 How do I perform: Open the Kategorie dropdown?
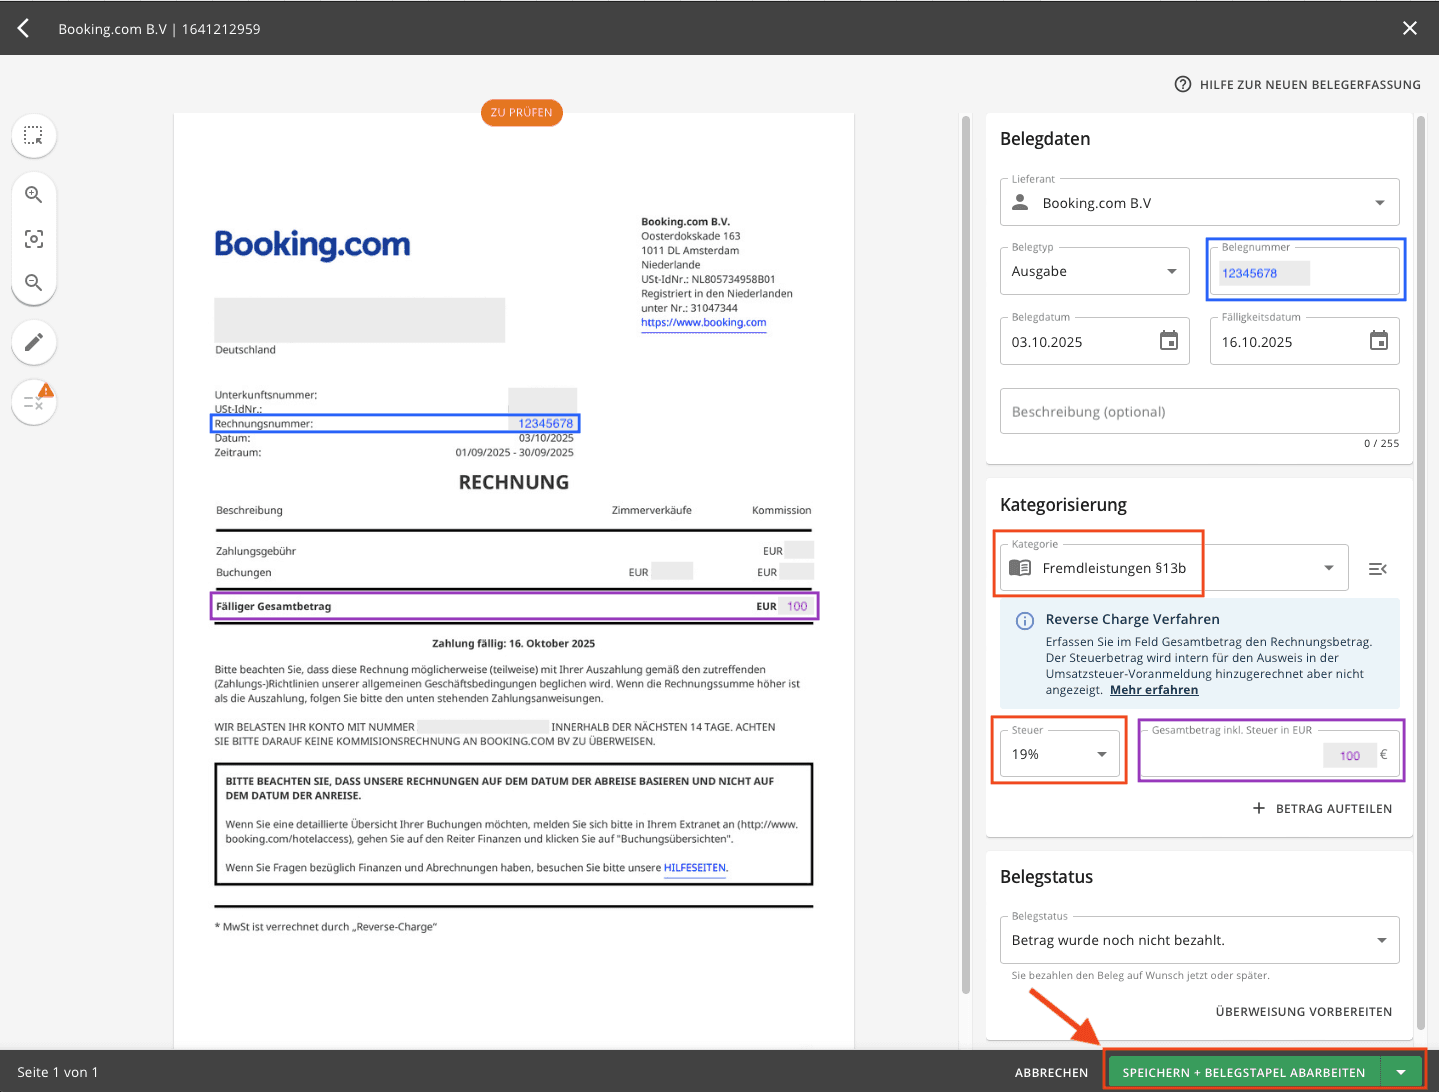1174,568
